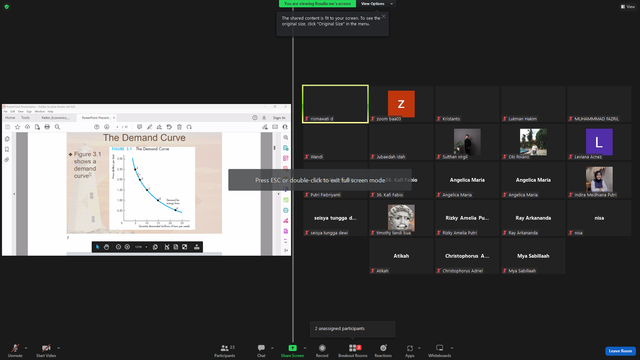
Task: Expand the caret next to Apps
Action: (419, 348)
